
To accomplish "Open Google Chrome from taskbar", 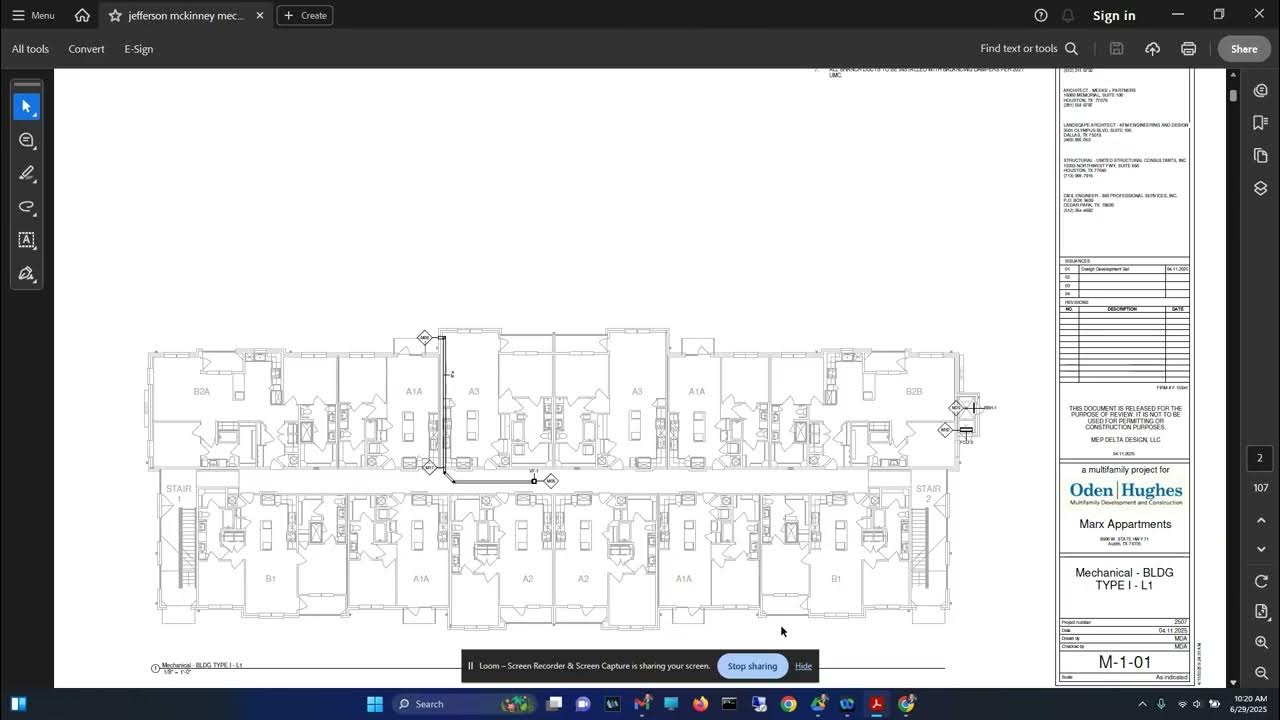I will point(788,704).
